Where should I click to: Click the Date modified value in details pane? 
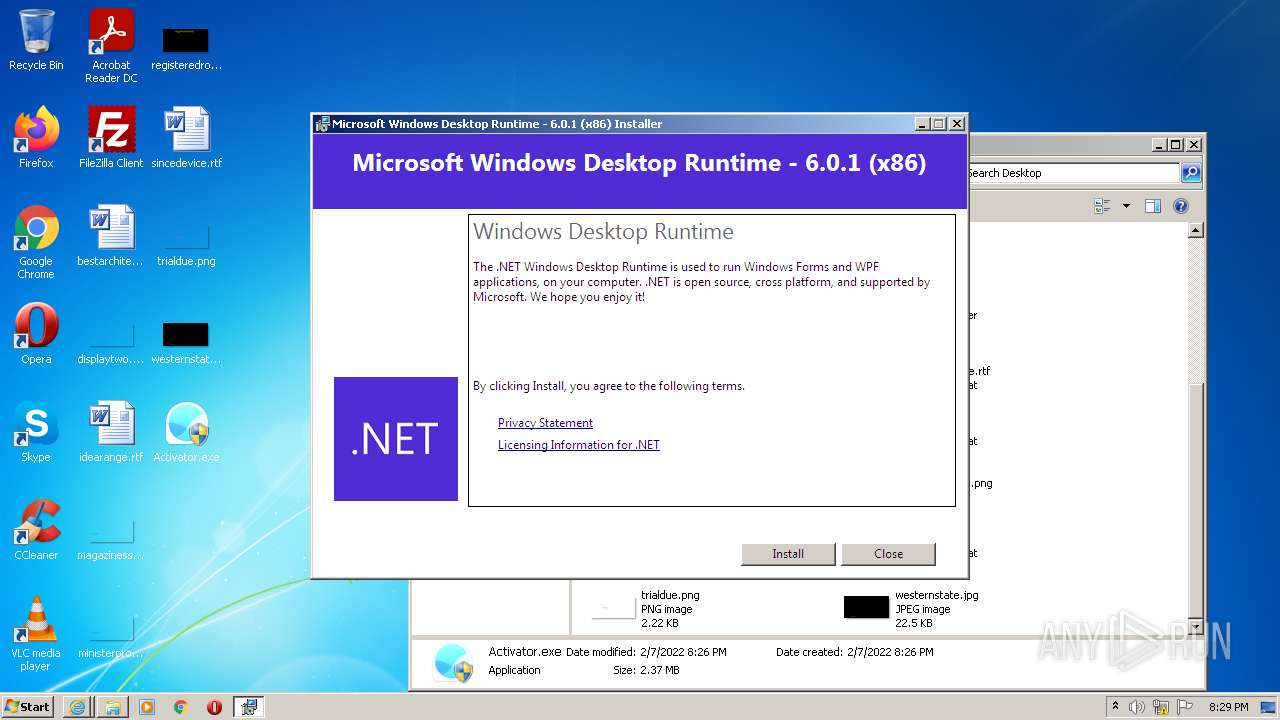pyautogui.click(x=682, y=652)
